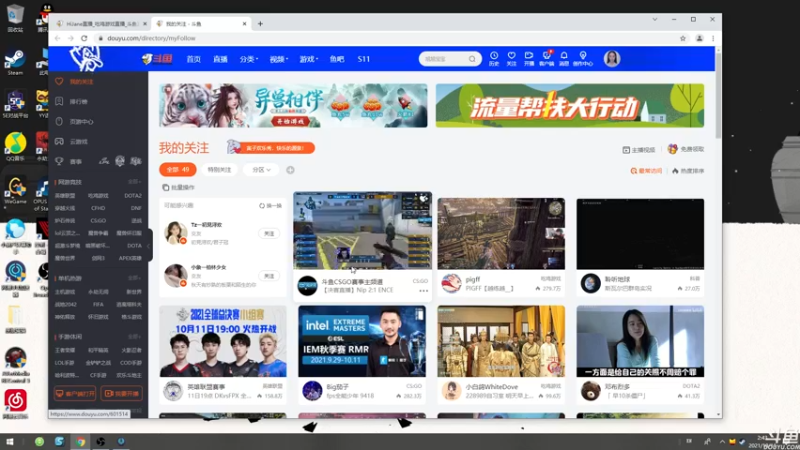Expand 全部 next to 手游休闲 section
800x450 pixels.
click(x=134, y=337)
